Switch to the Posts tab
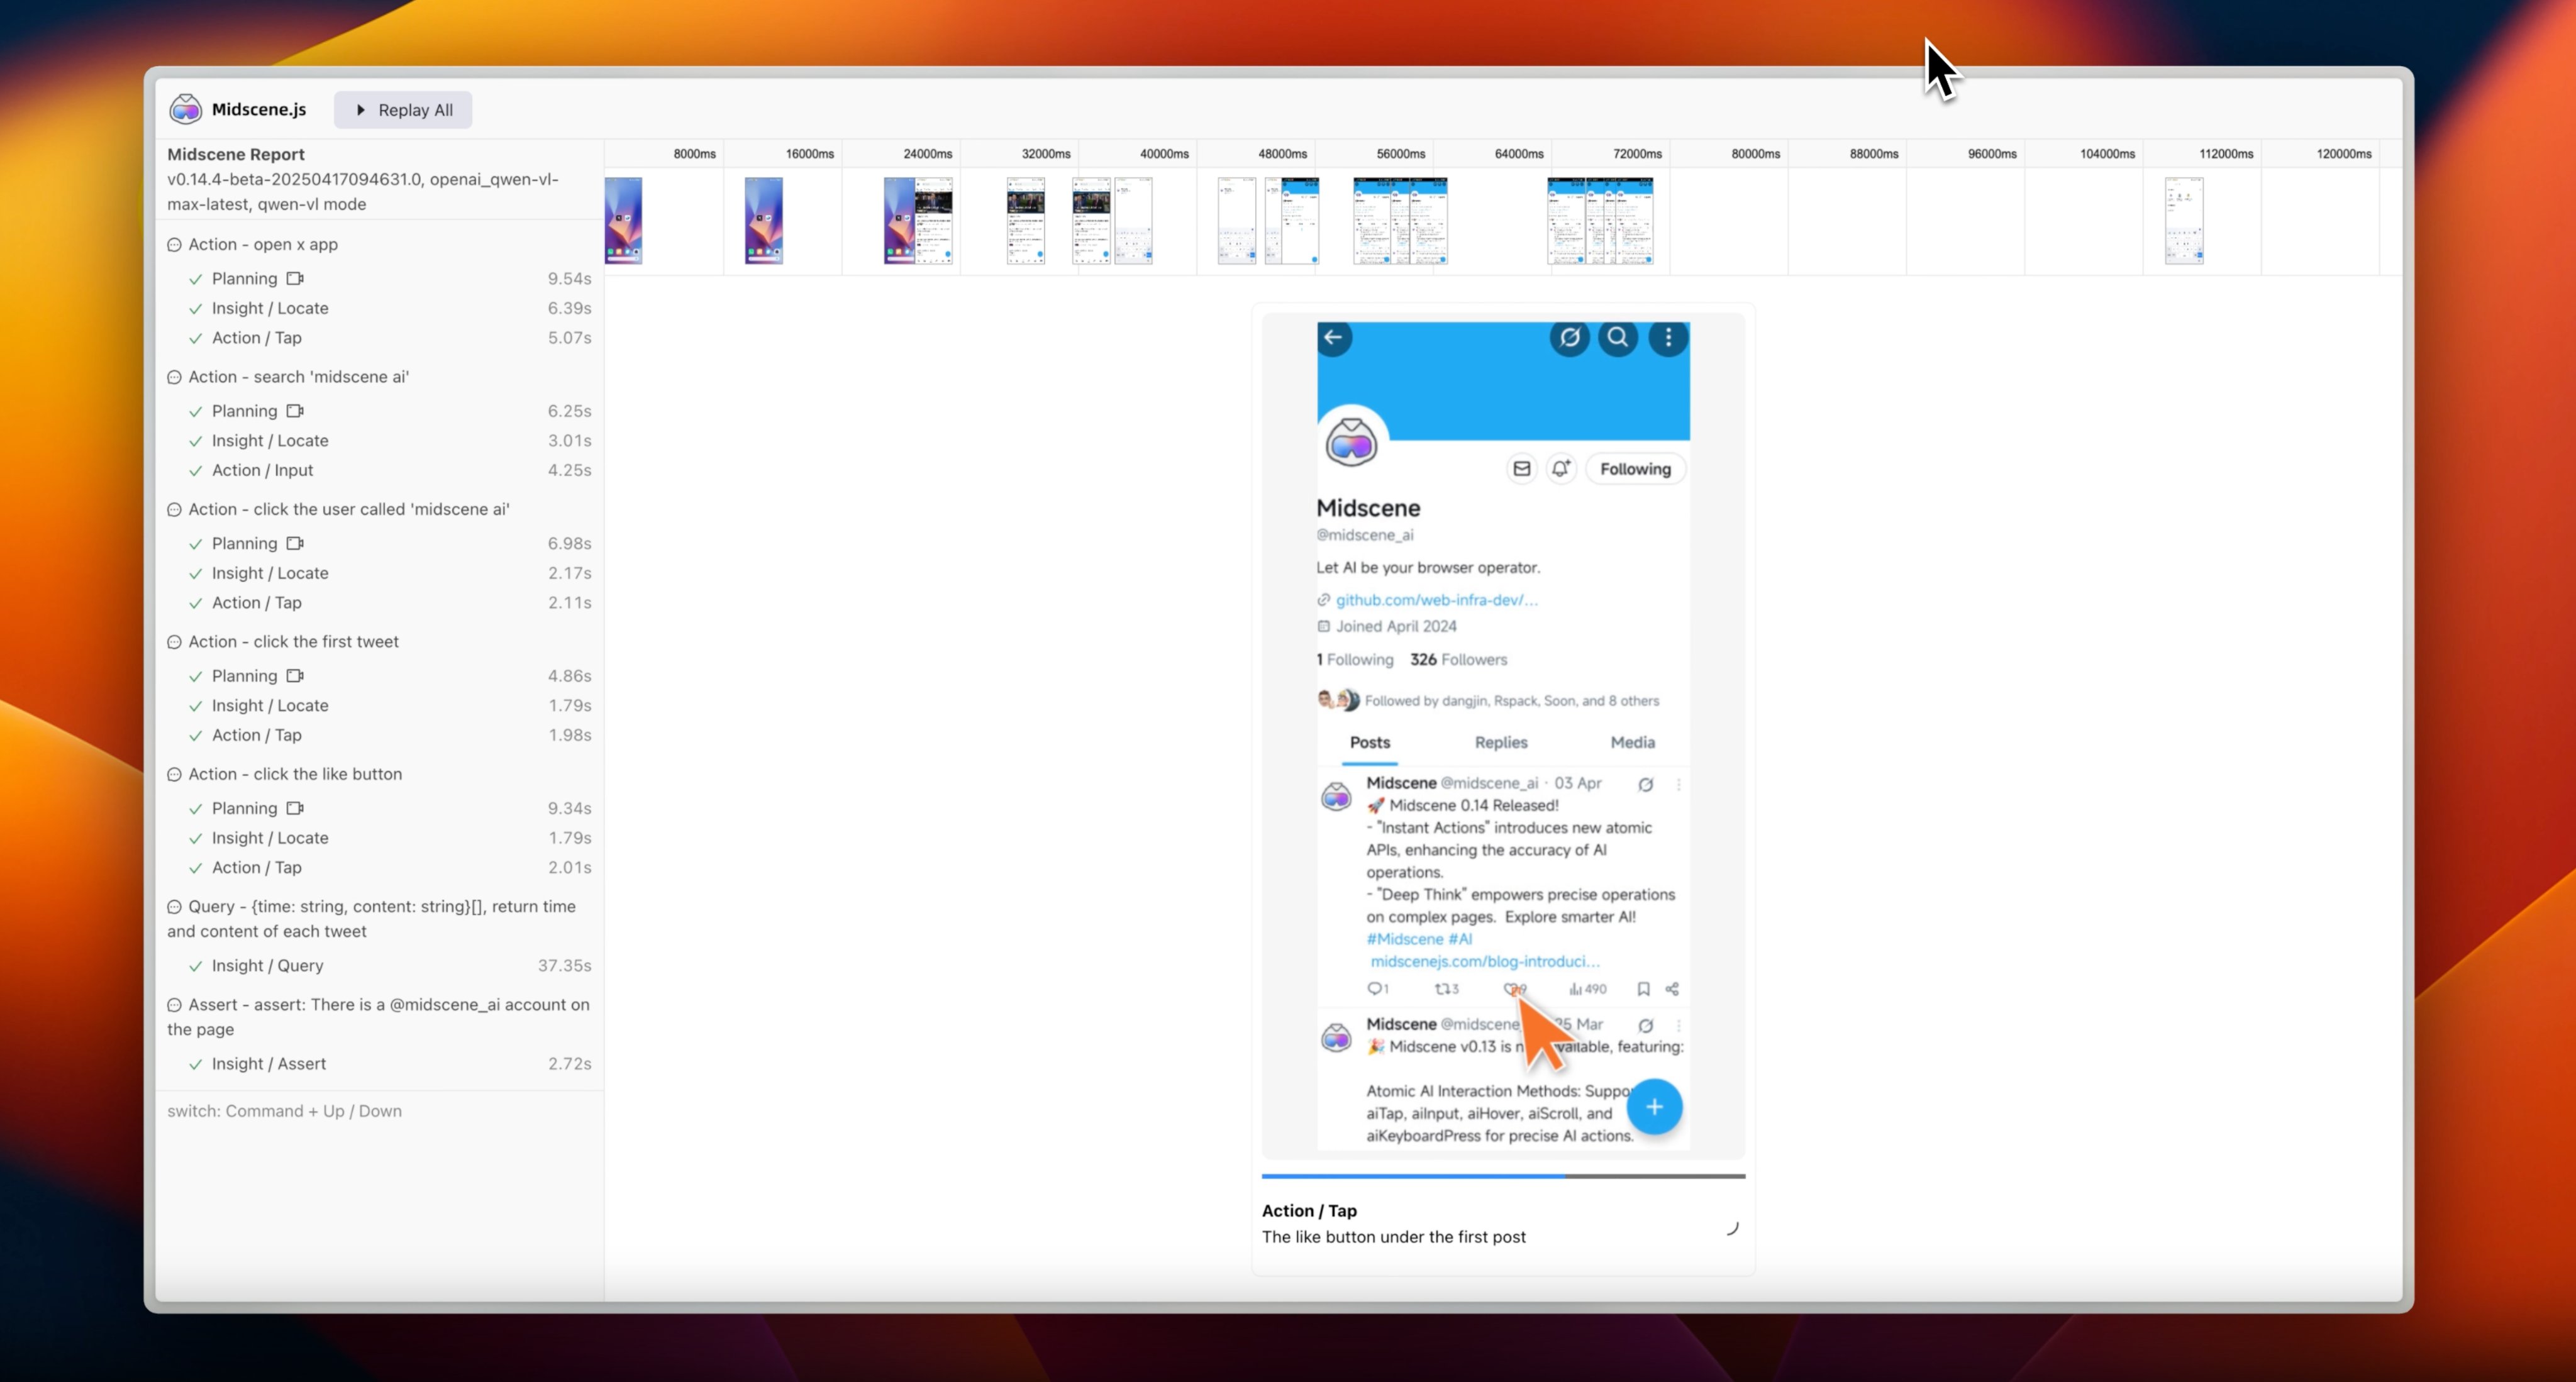 click(x=1370, y=742)
